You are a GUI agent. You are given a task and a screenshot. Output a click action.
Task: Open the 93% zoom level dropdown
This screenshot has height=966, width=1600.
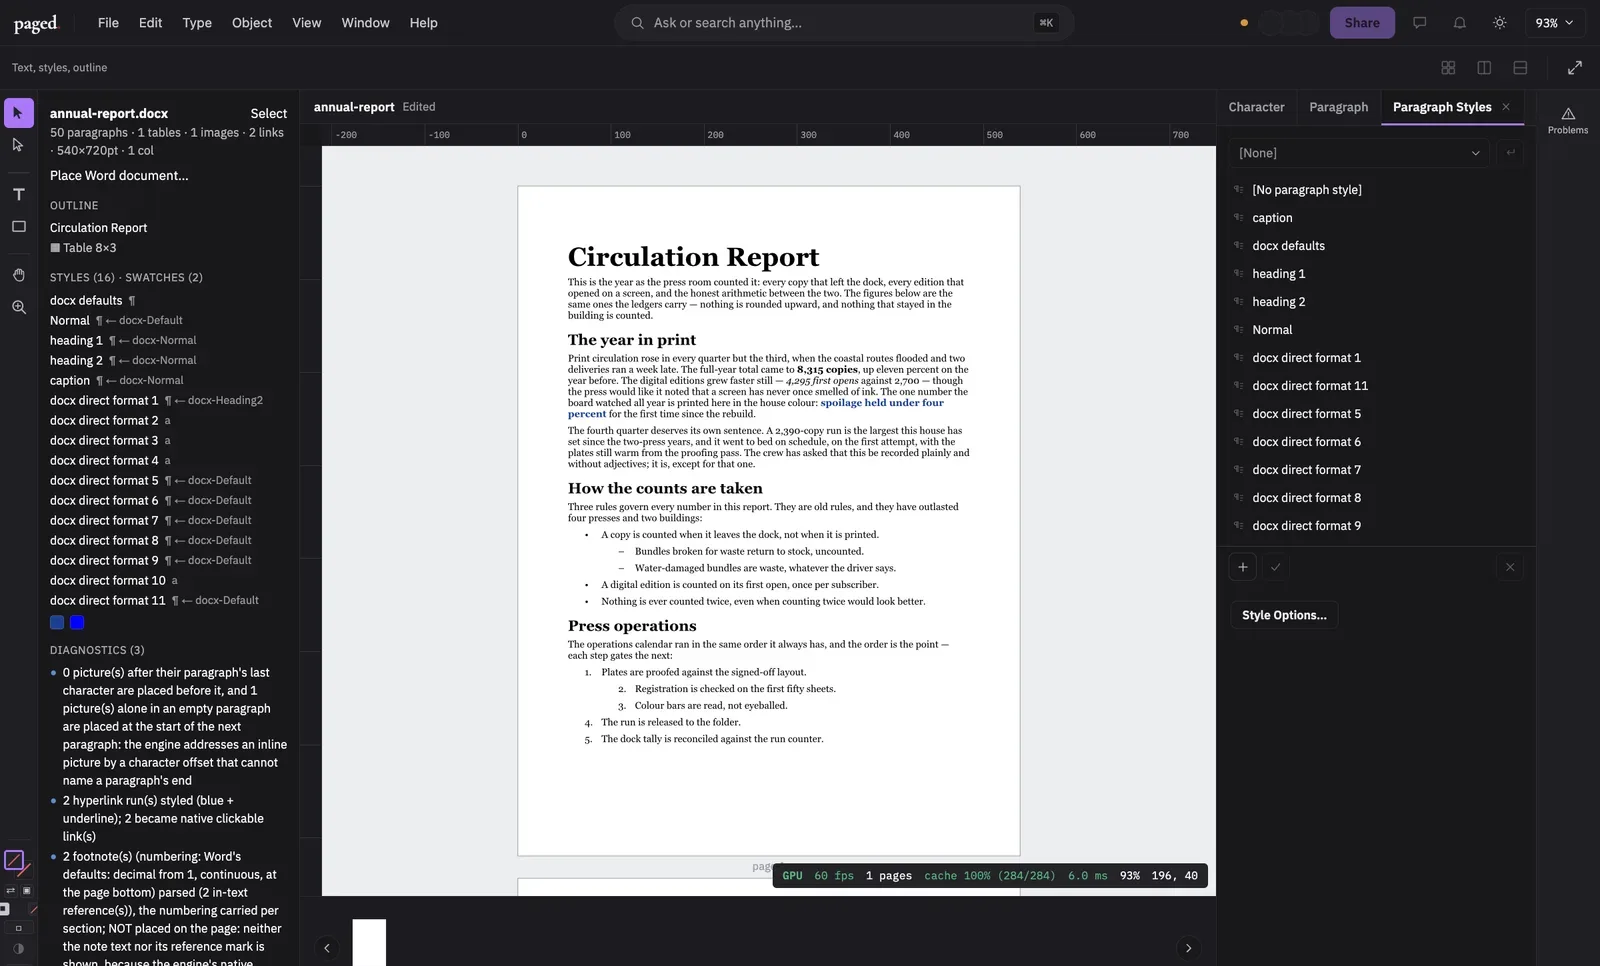tap(1554, 23)
